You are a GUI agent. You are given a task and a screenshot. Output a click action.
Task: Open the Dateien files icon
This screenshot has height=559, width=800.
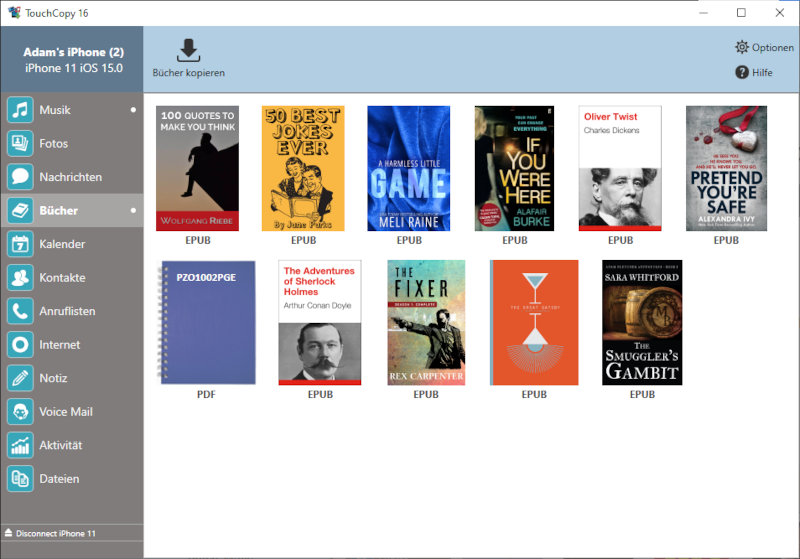[20, 479]
